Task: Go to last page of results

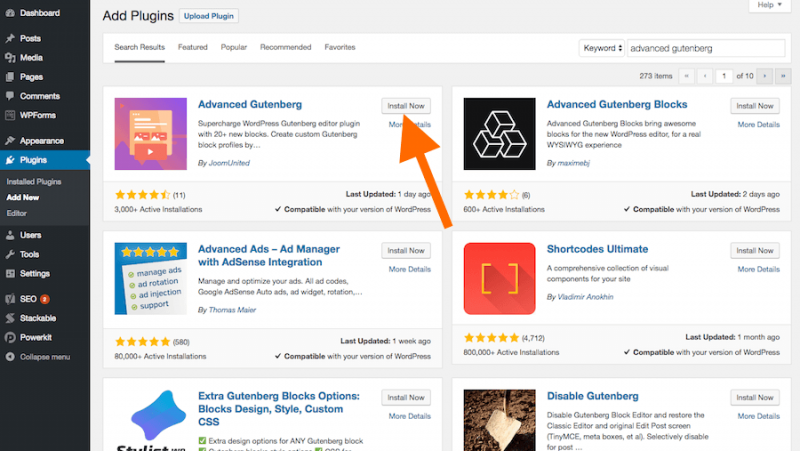Action: 783,76
